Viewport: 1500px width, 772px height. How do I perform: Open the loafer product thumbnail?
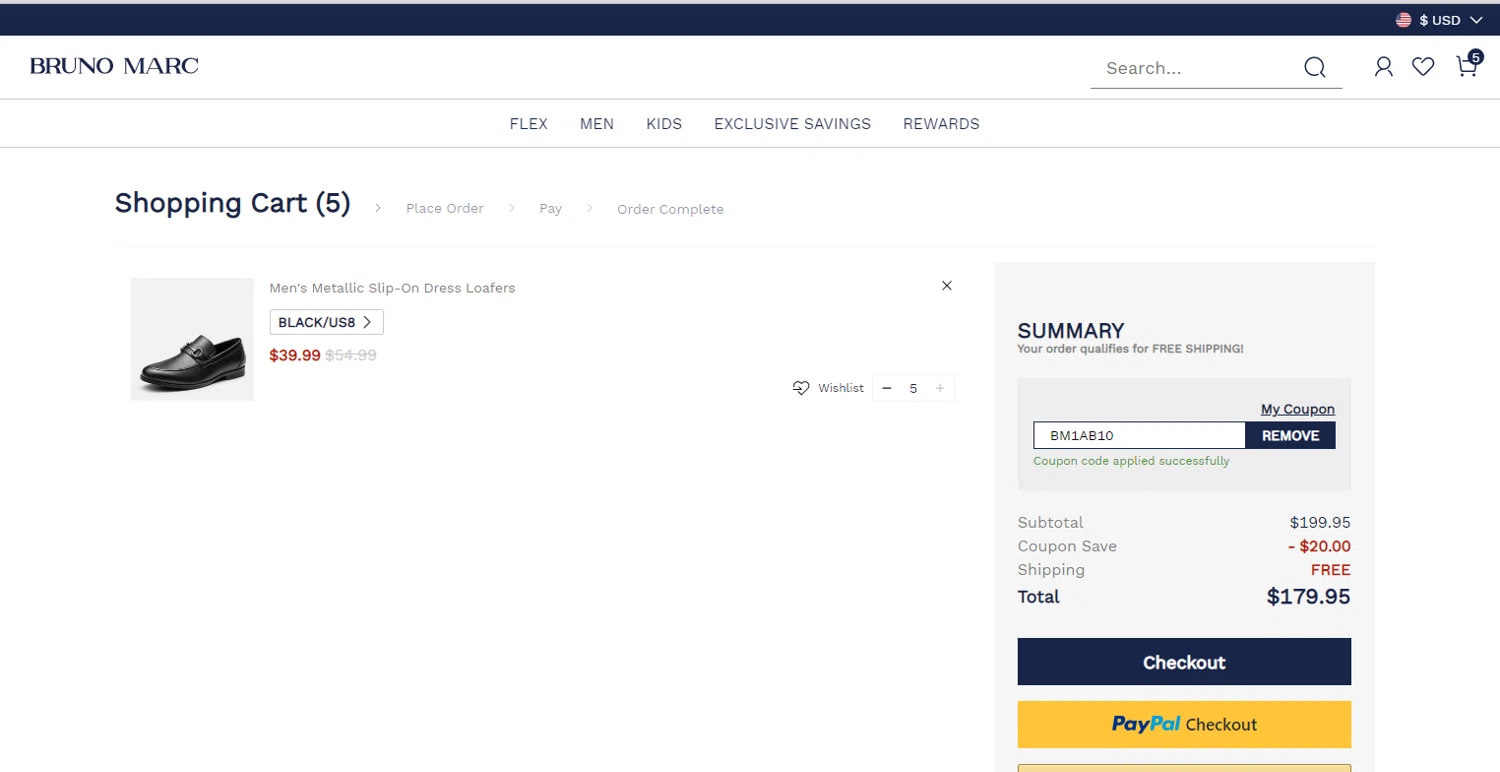tap(192, 339)
